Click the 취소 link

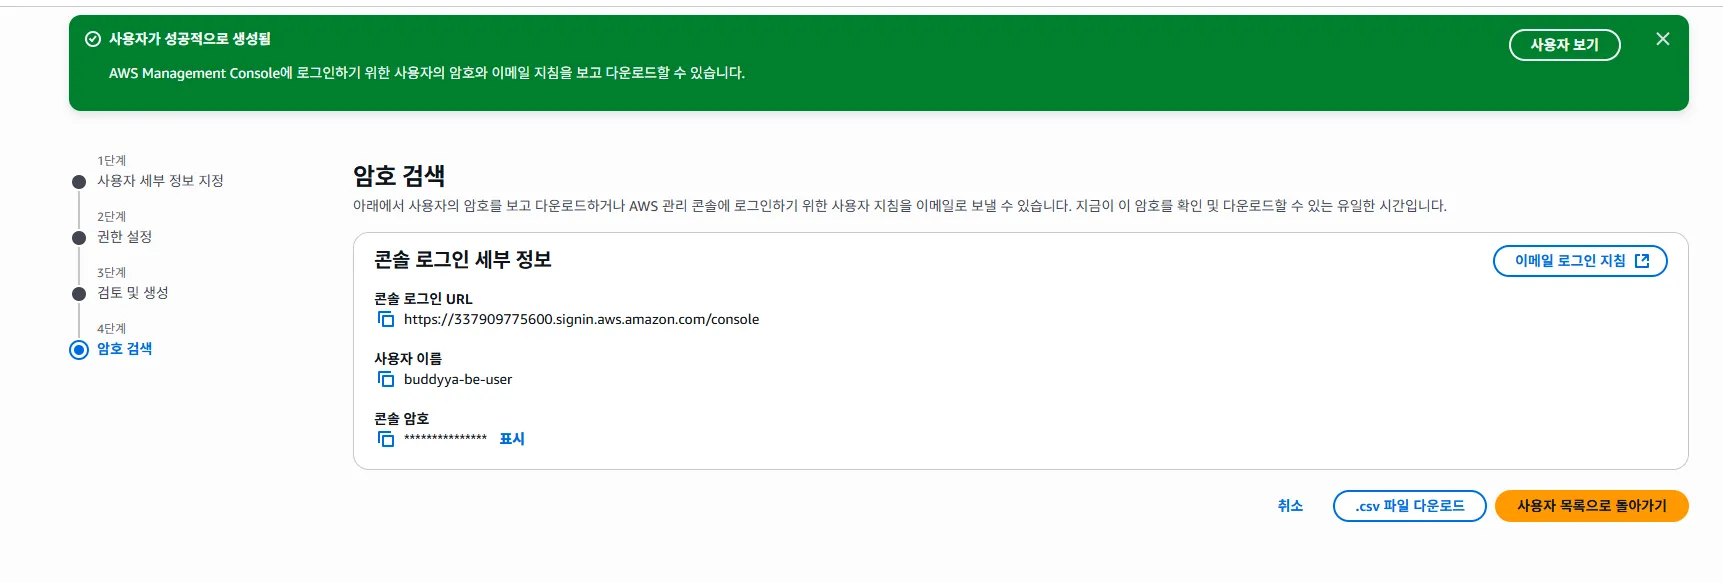click(1290, 506)
